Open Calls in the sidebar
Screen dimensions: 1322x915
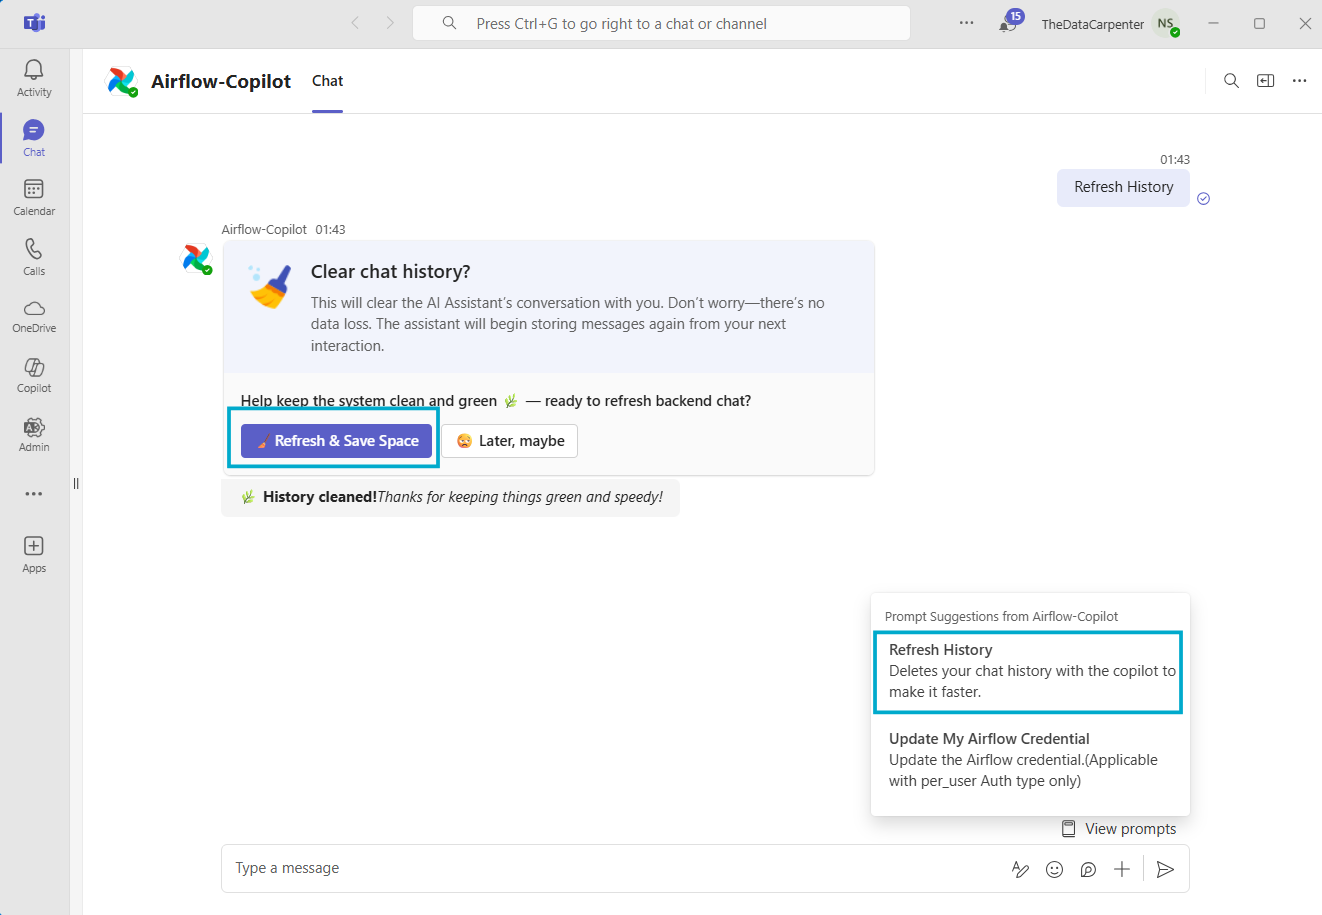(x=34, y=257)
